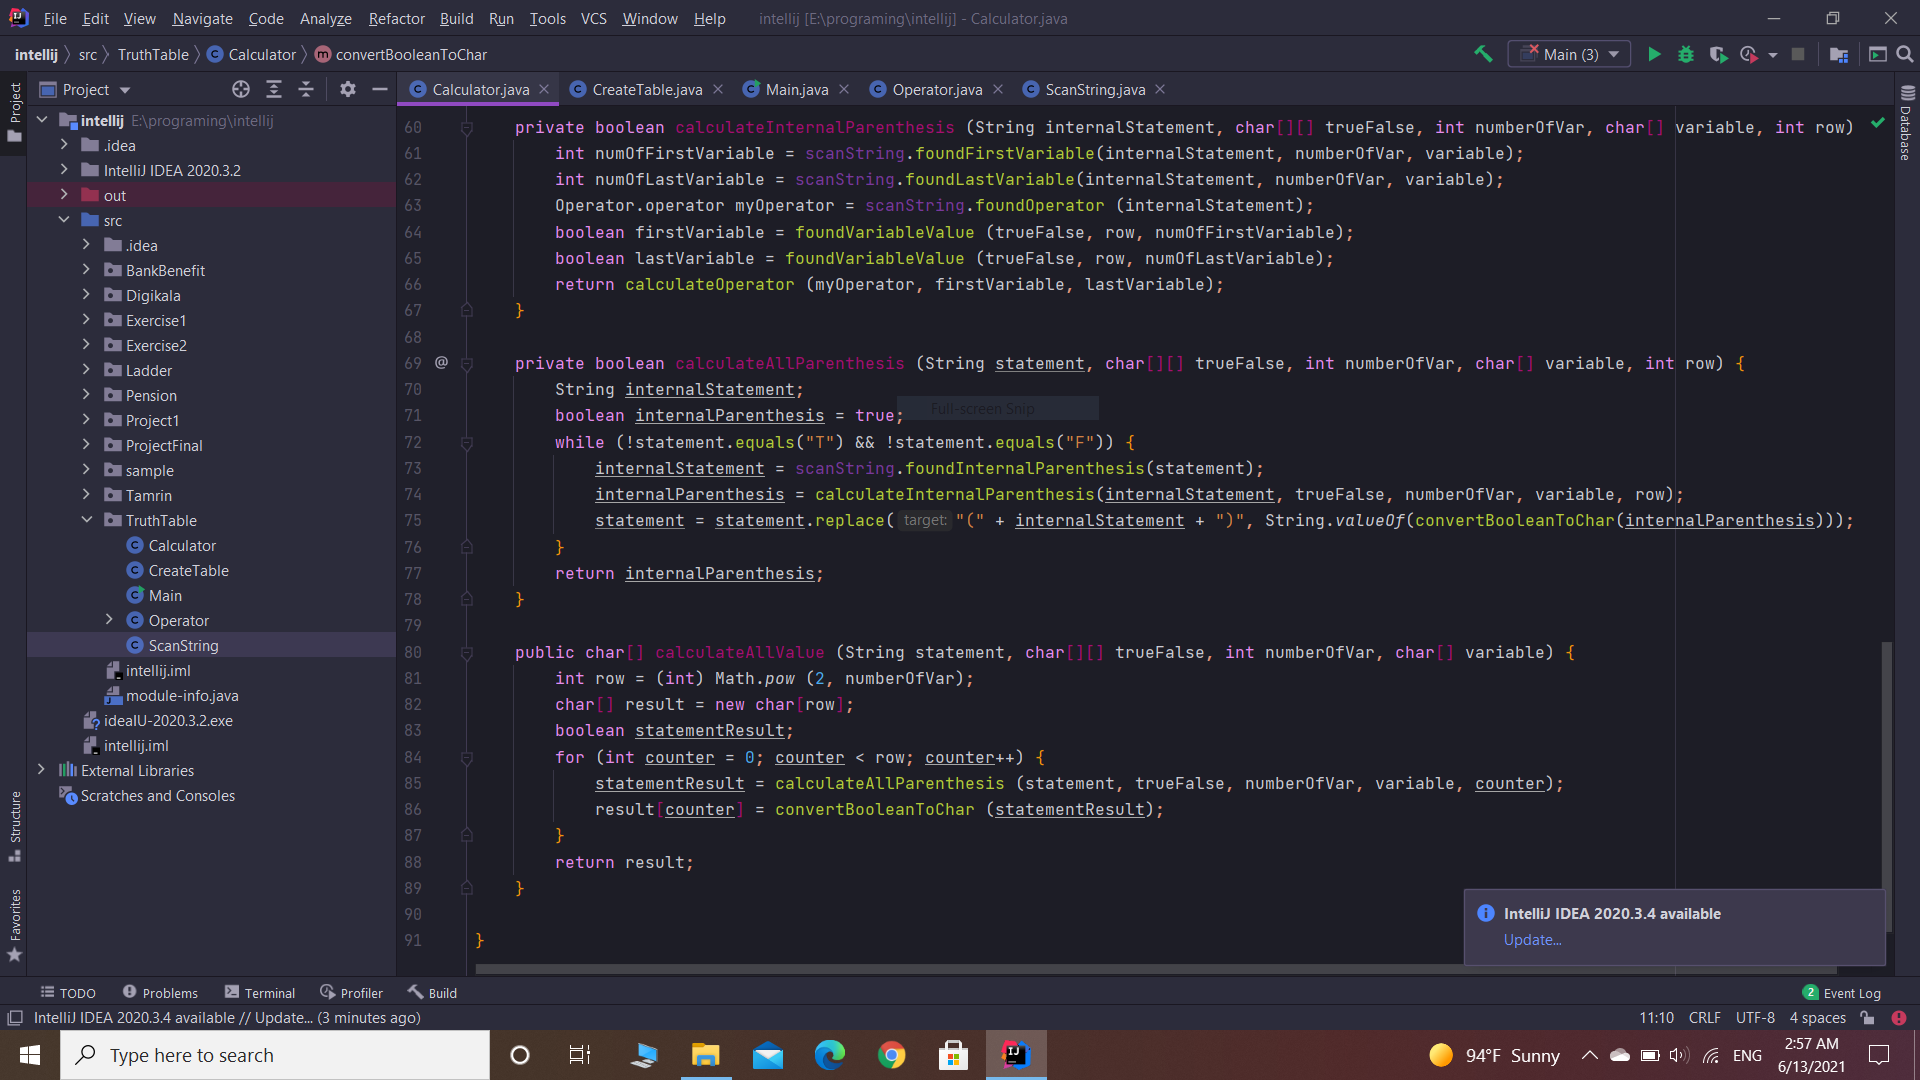Toggle fold marker at line 72 while loop
This screenshot has width=1920, height=1080.
click(467, 442)
